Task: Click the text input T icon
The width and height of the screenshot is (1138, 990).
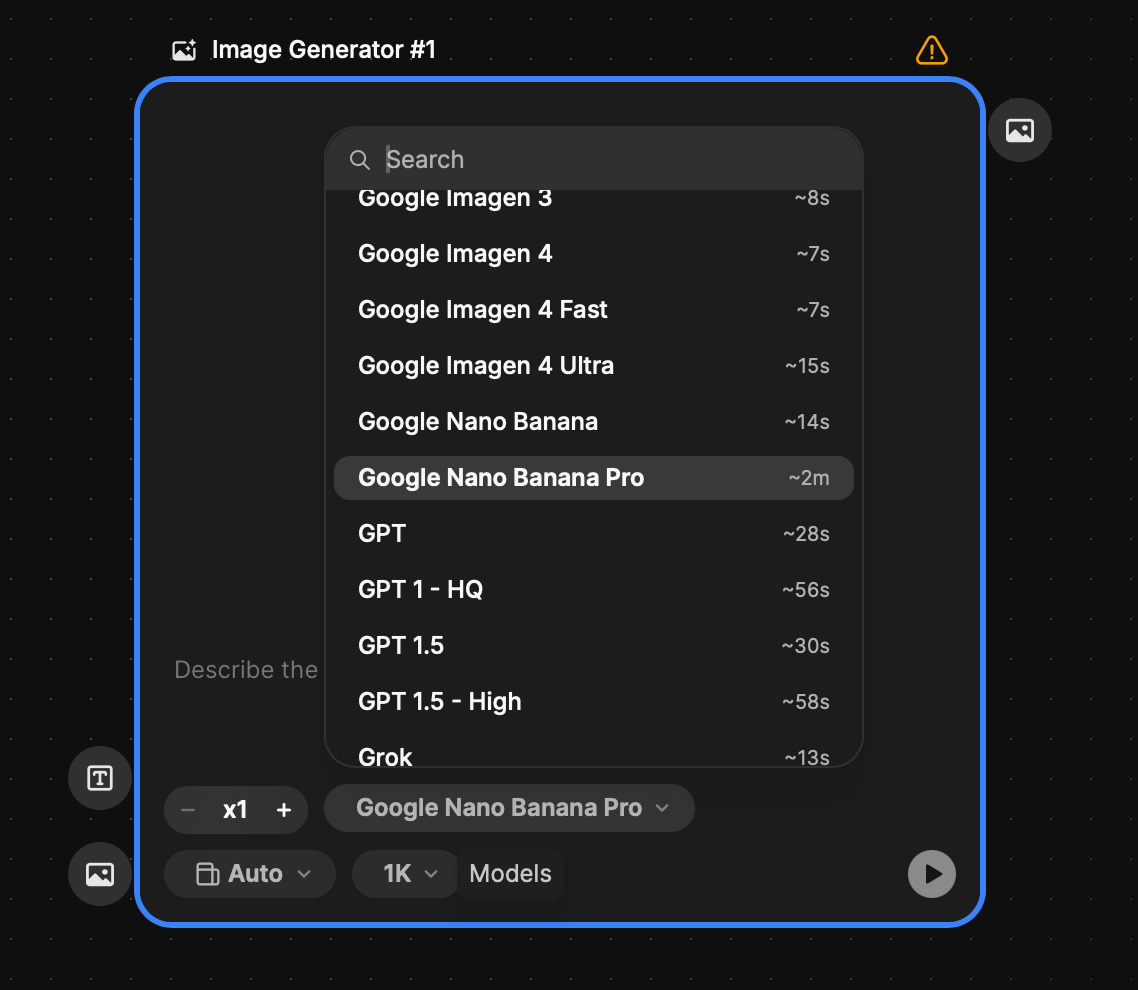Action: (x=100, y=778)
